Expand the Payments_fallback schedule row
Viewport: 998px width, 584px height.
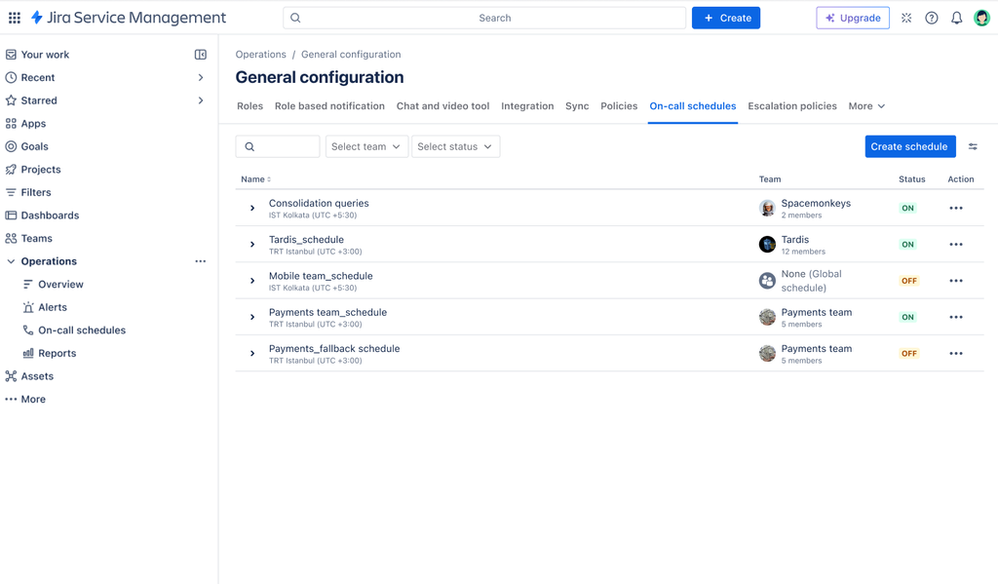point(252,353)
